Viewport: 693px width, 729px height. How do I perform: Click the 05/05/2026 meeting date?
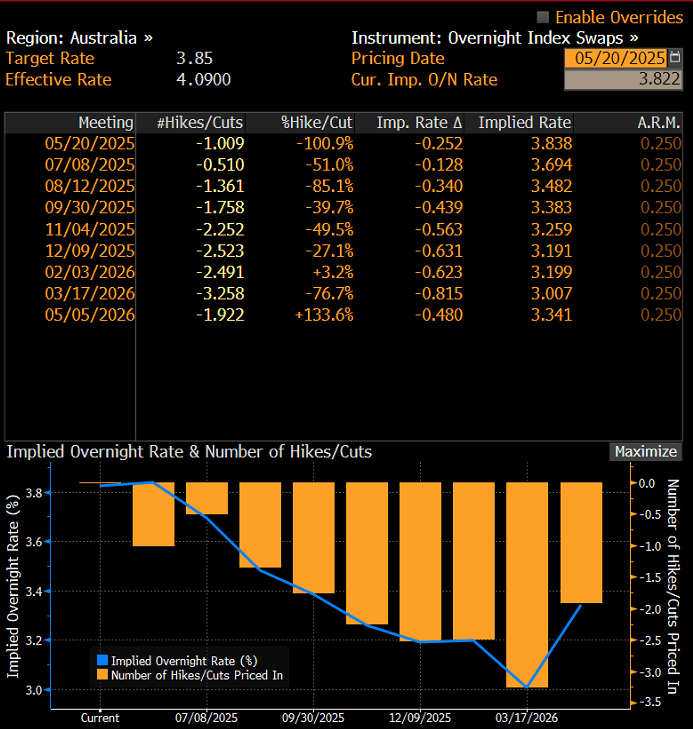point(89,314)
